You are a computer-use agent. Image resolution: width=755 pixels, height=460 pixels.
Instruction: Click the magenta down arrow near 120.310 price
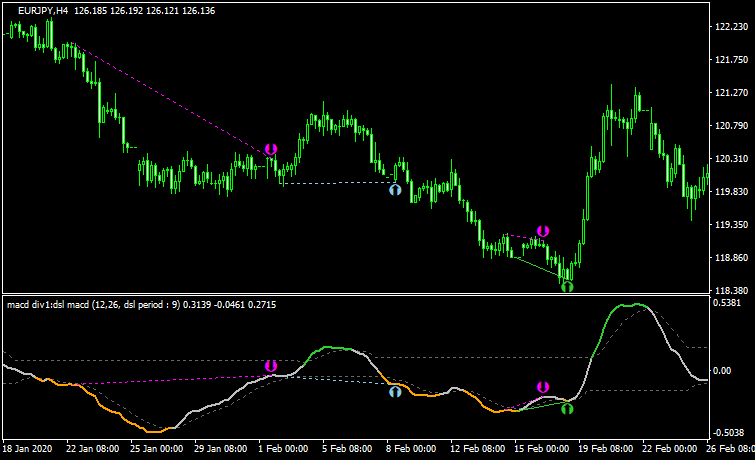point(271,150)
